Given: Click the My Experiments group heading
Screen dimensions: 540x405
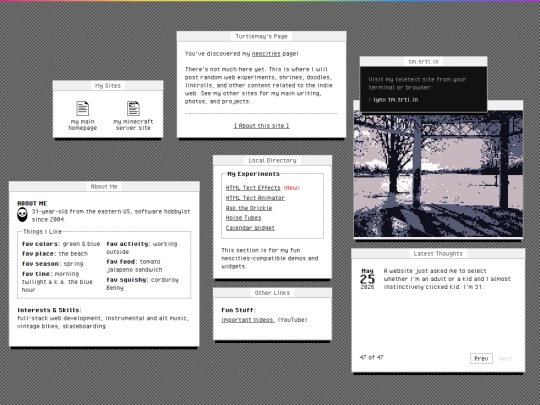Looking at the screenshot, I should (253, 174).
